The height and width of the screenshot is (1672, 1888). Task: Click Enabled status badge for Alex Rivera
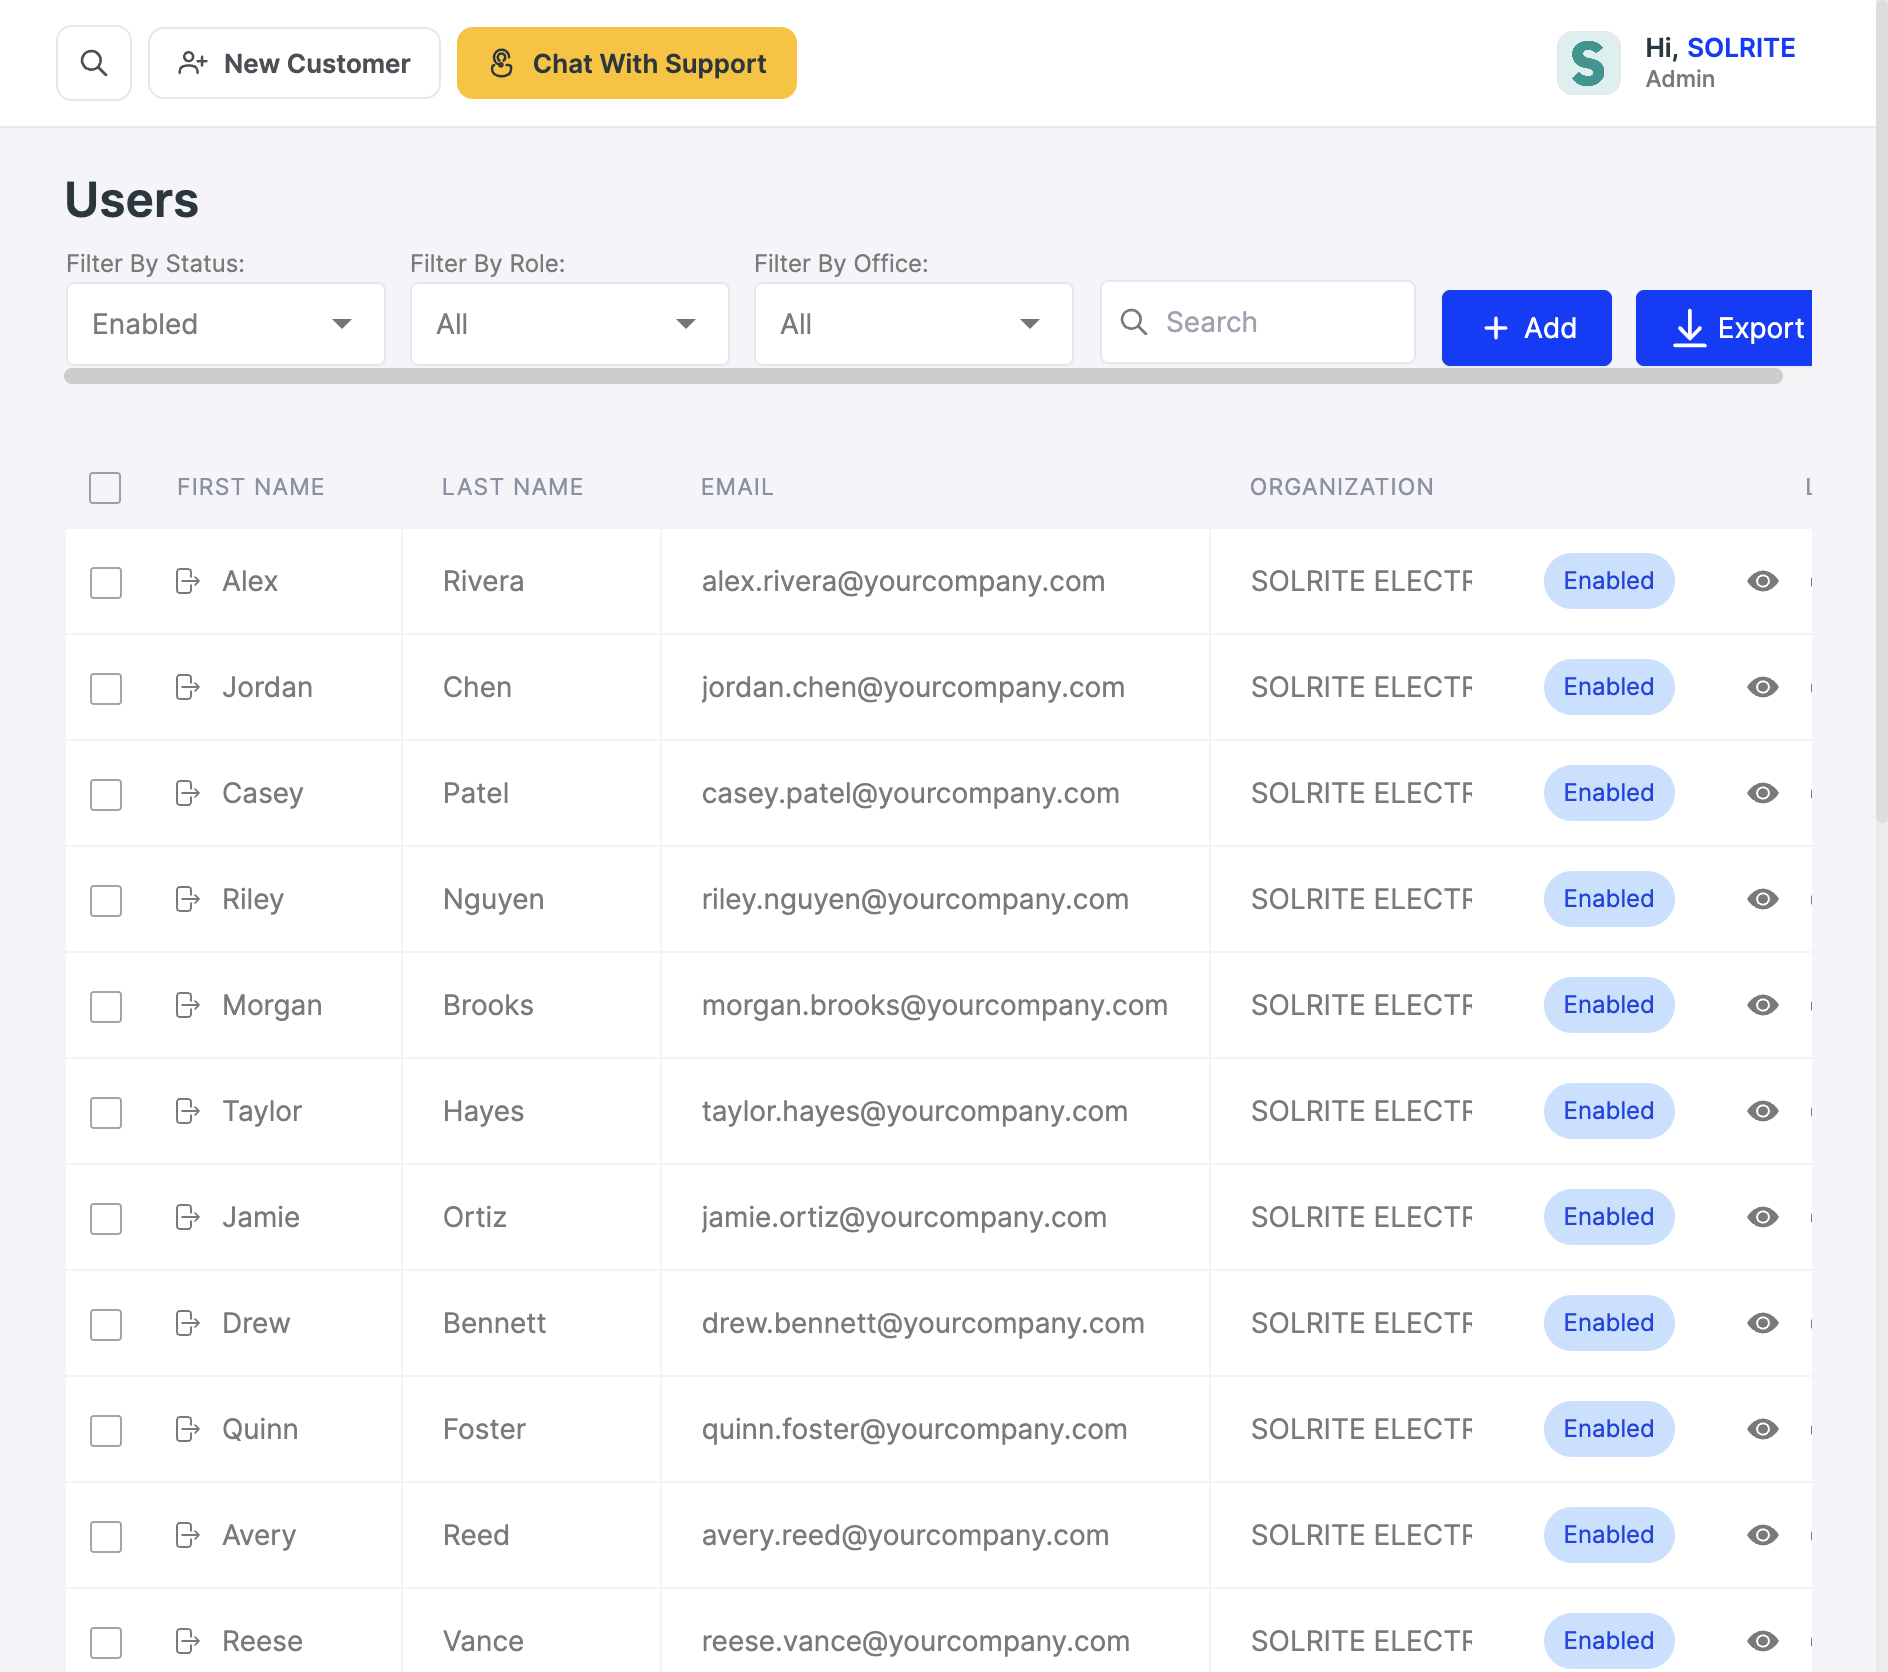tap(1609, 581)
